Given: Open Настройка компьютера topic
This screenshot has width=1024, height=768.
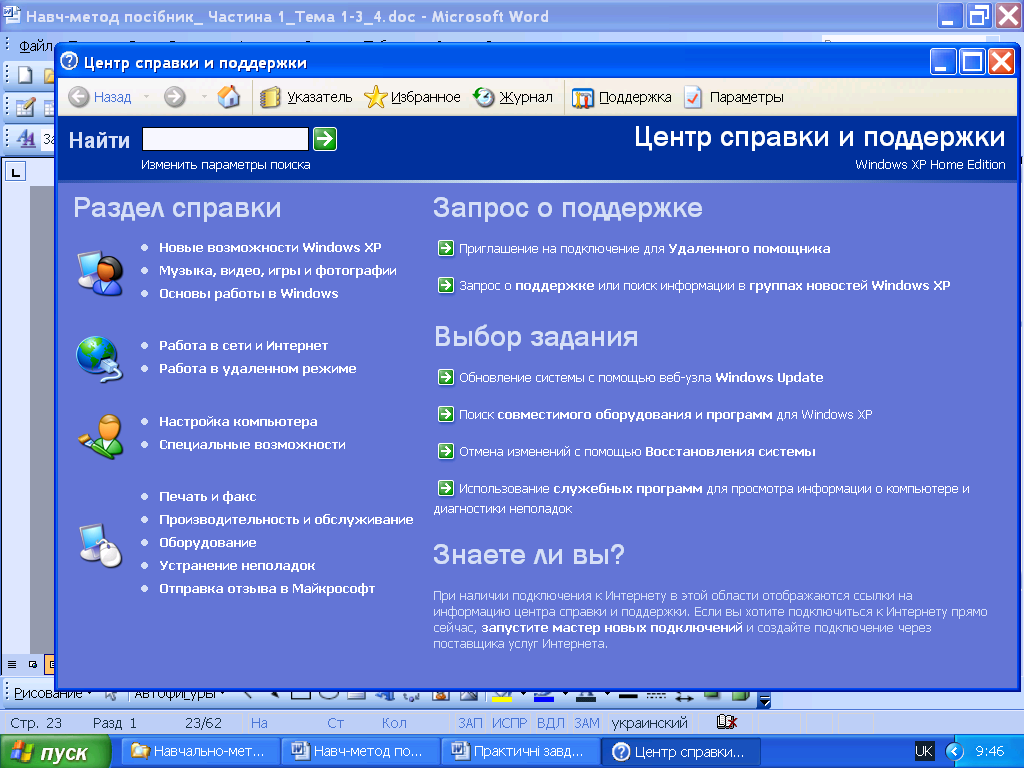Looking at the screenshot, I should [238, 421].
